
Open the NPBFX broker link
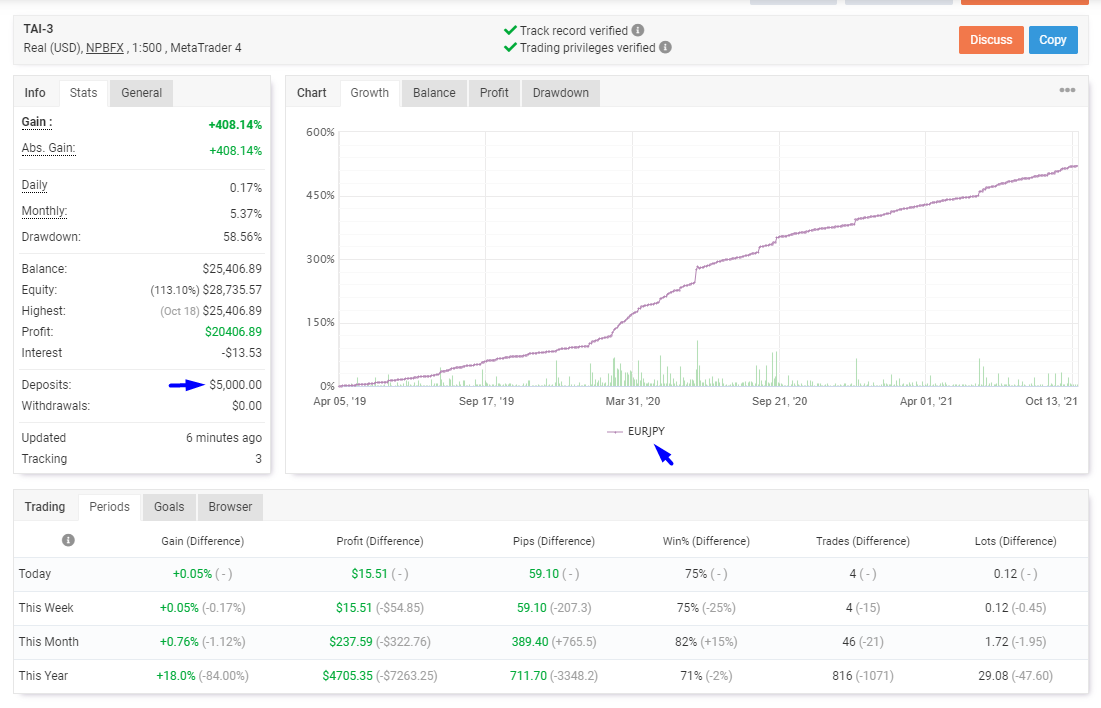coord(105,48)
